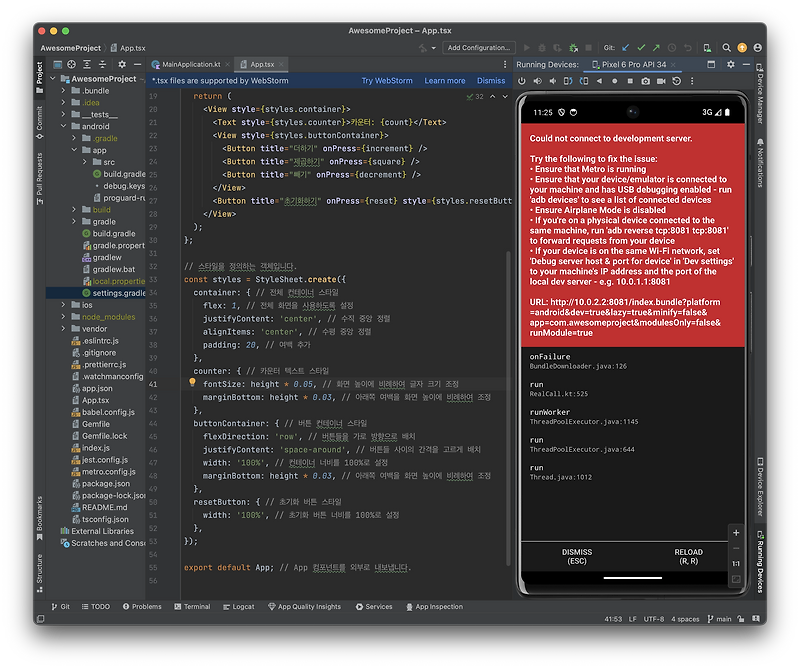Toggle tool window bars icon in status bar

pyautogui.click(x=41, y=619)
